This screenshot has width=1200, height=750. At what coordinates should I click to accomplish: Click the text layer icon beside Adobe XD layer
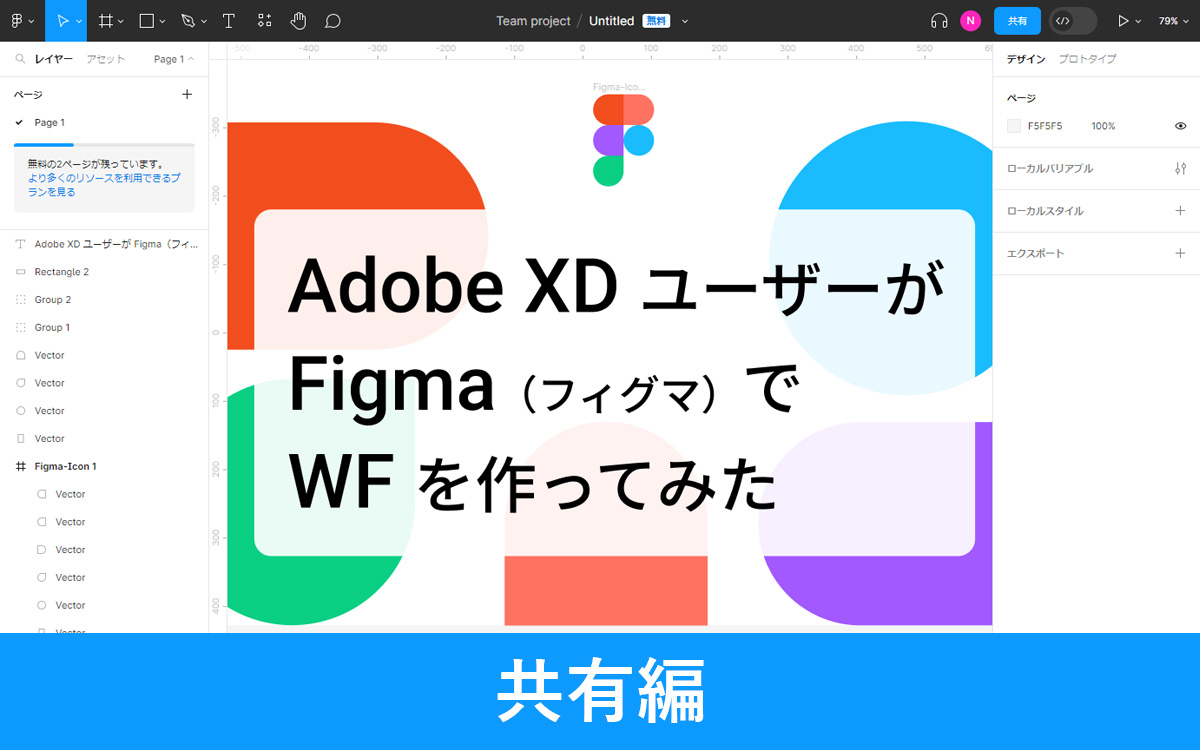tap(21, 244)
